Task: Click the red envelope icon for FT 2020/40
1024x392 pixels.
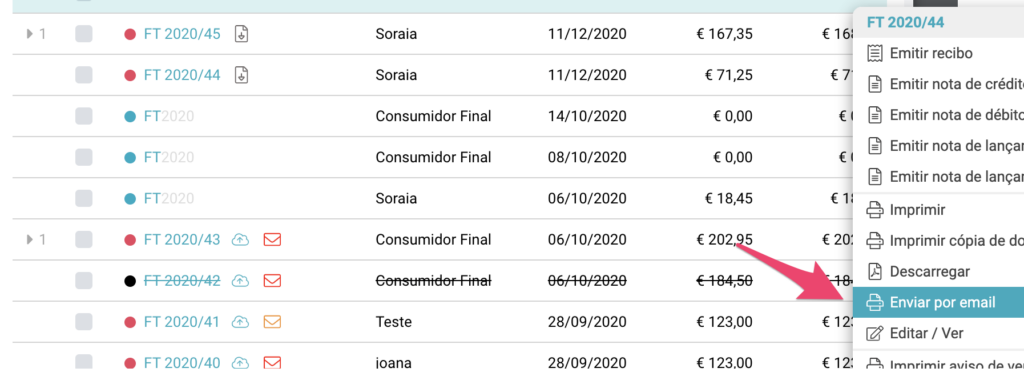Action: pyautogui.click(x=272, y=363)
